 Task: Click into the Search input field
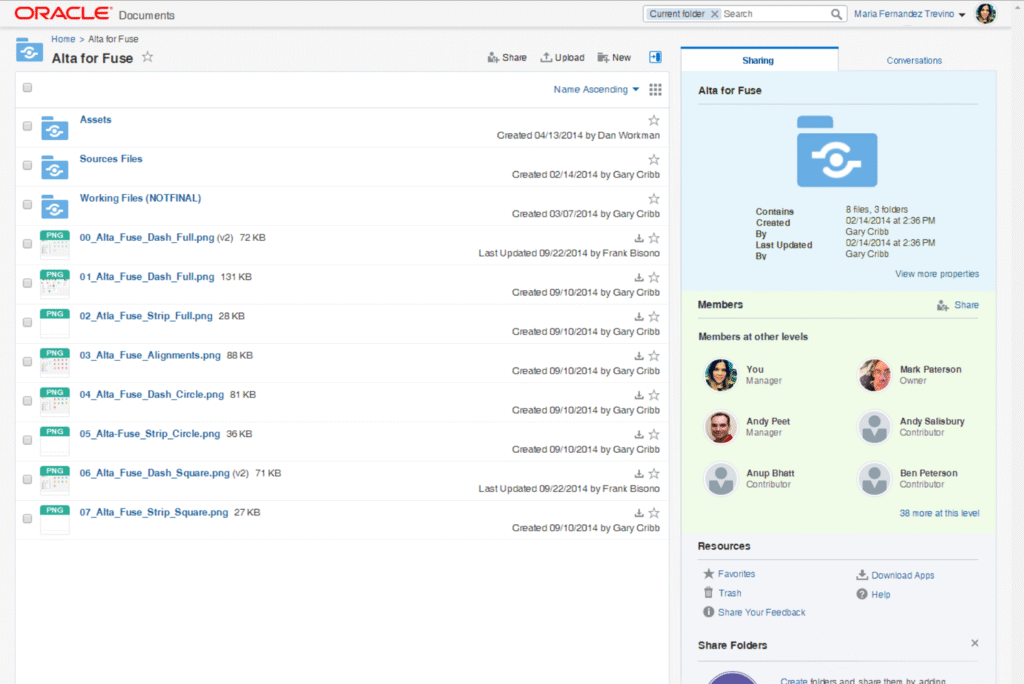[x=775, y=14]
